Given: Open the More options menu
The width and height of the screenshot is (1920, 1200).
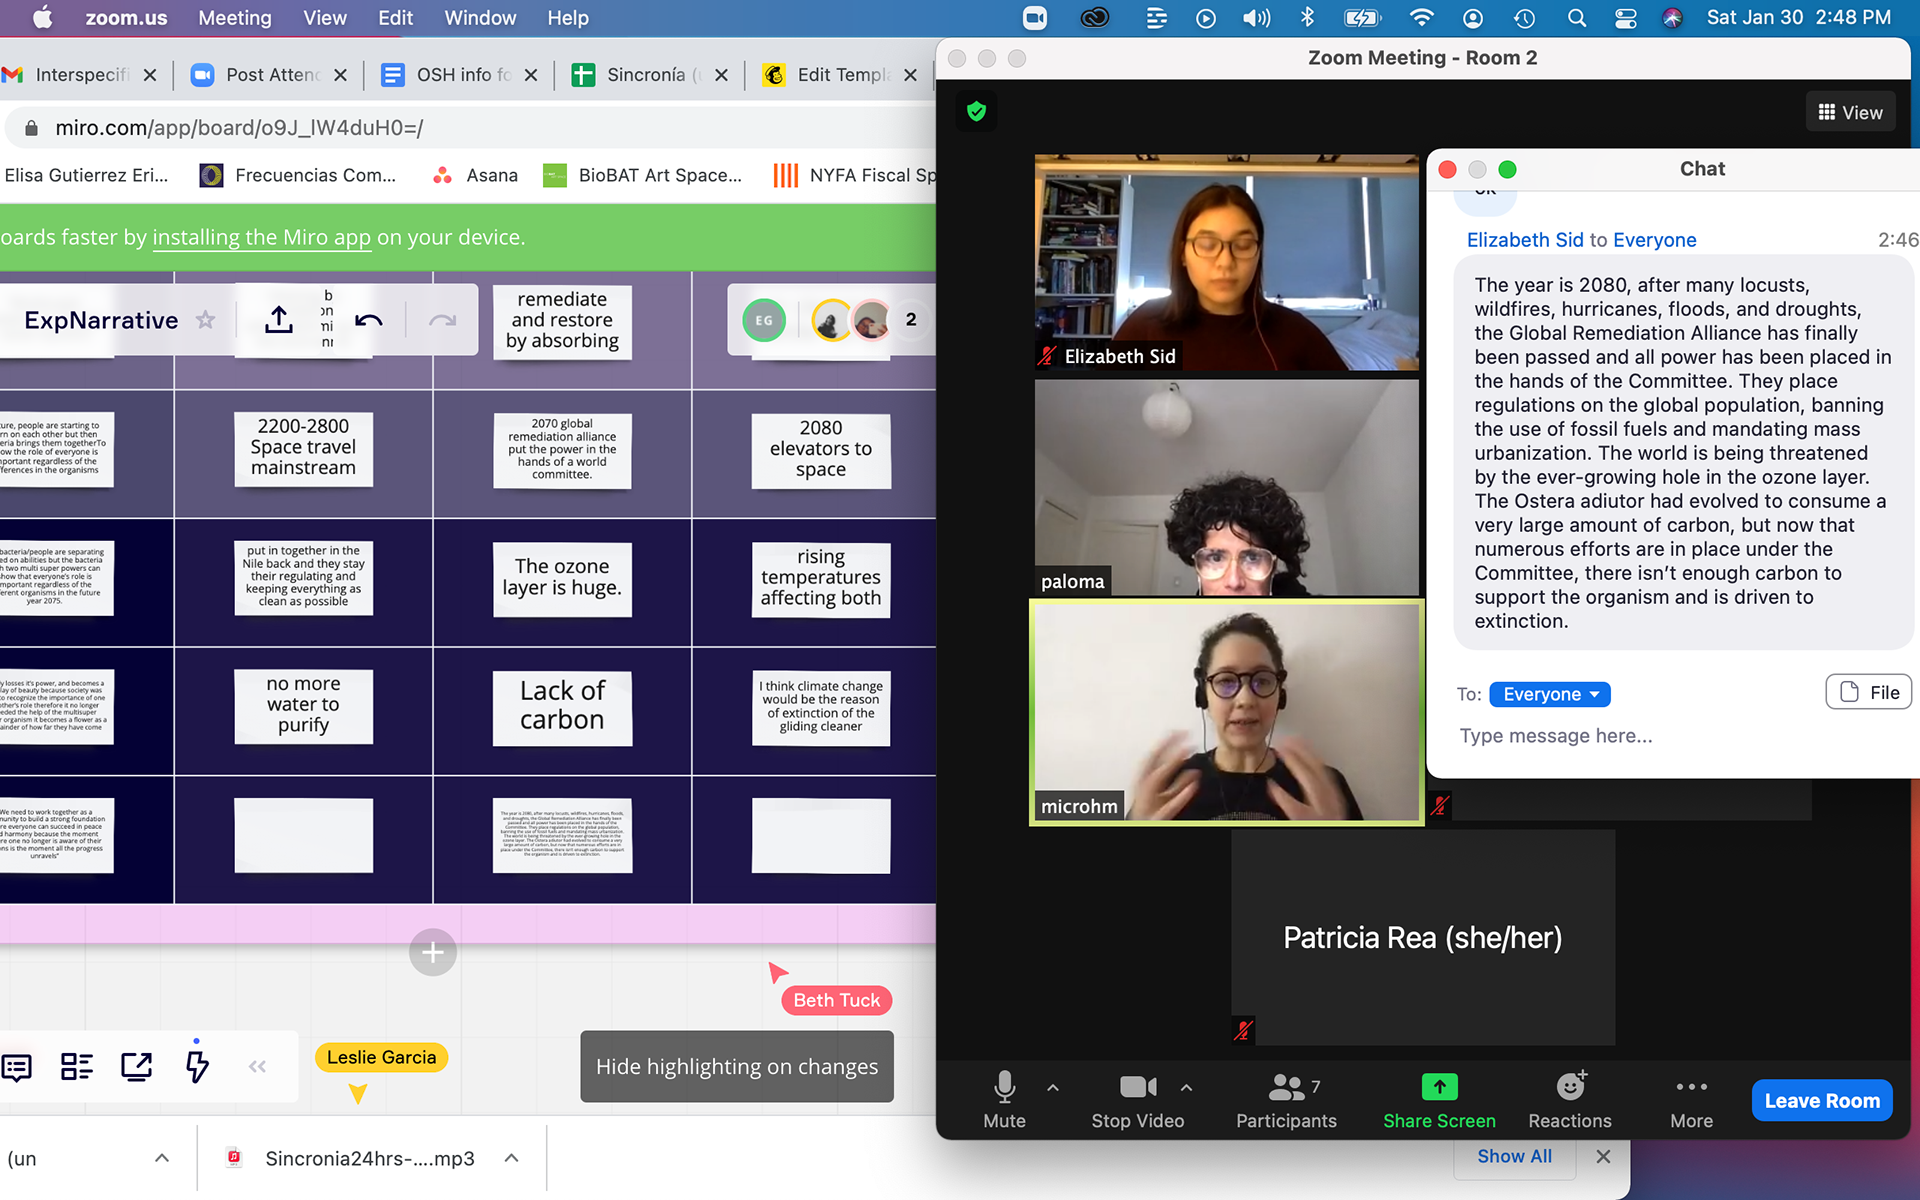Looking at the screenshot, I should (1691, 1100).
